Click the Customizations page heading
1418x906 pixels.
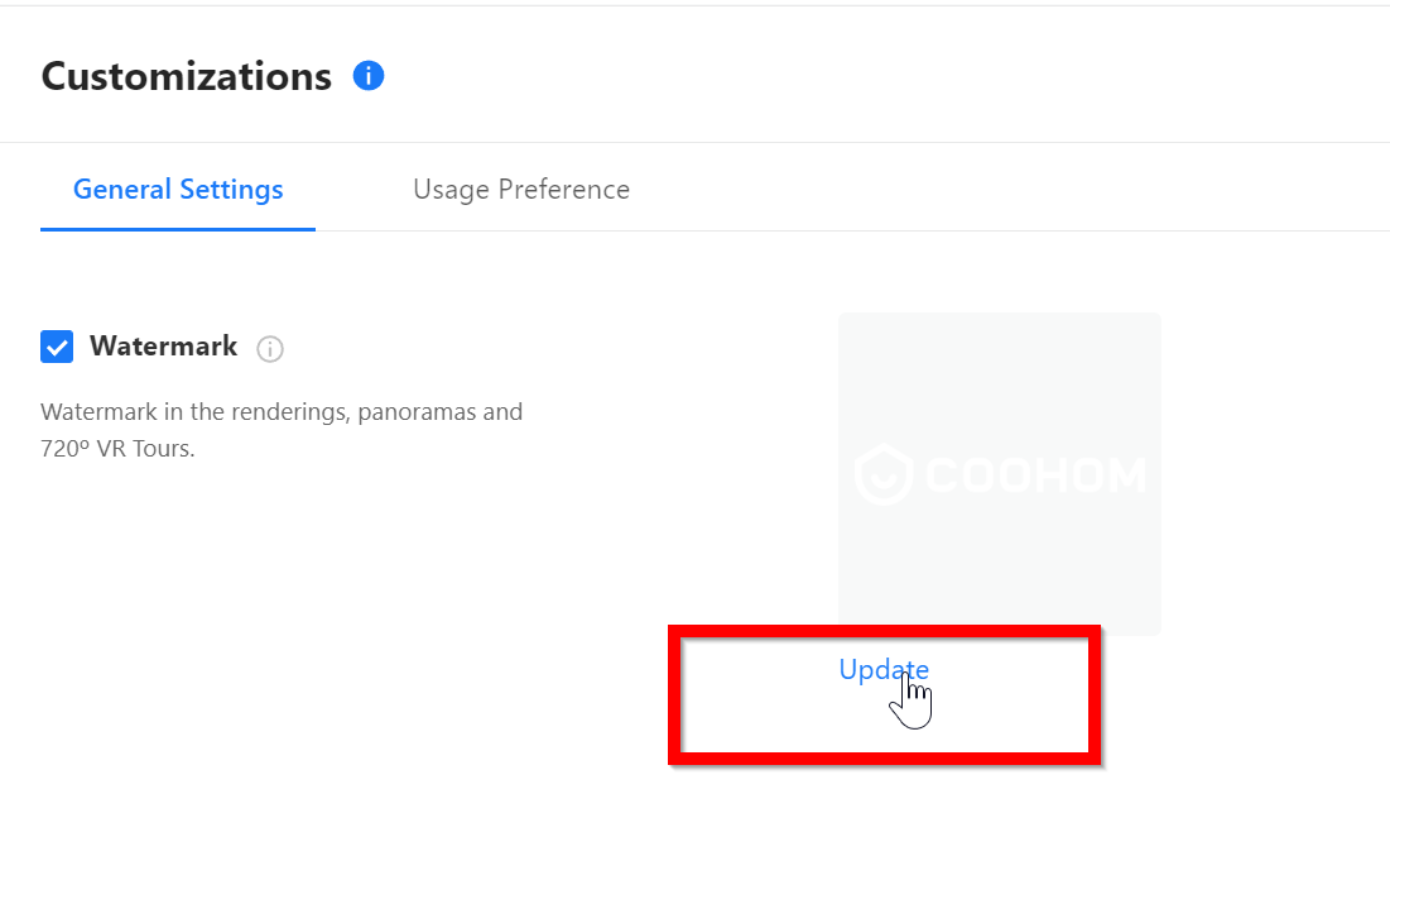click(186, 77)
